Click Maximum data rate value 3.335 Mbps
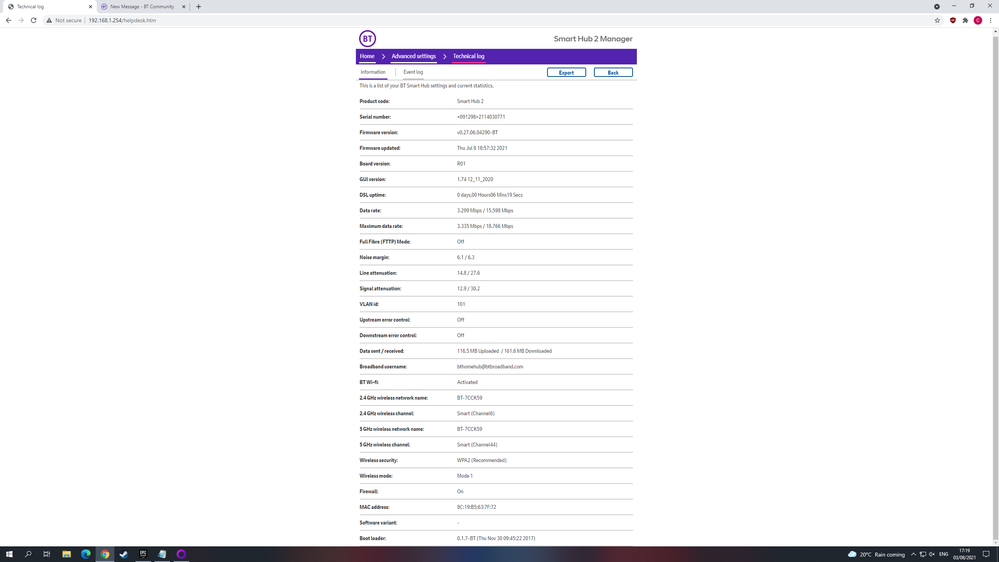999x562 pixels. pos(485,226)
